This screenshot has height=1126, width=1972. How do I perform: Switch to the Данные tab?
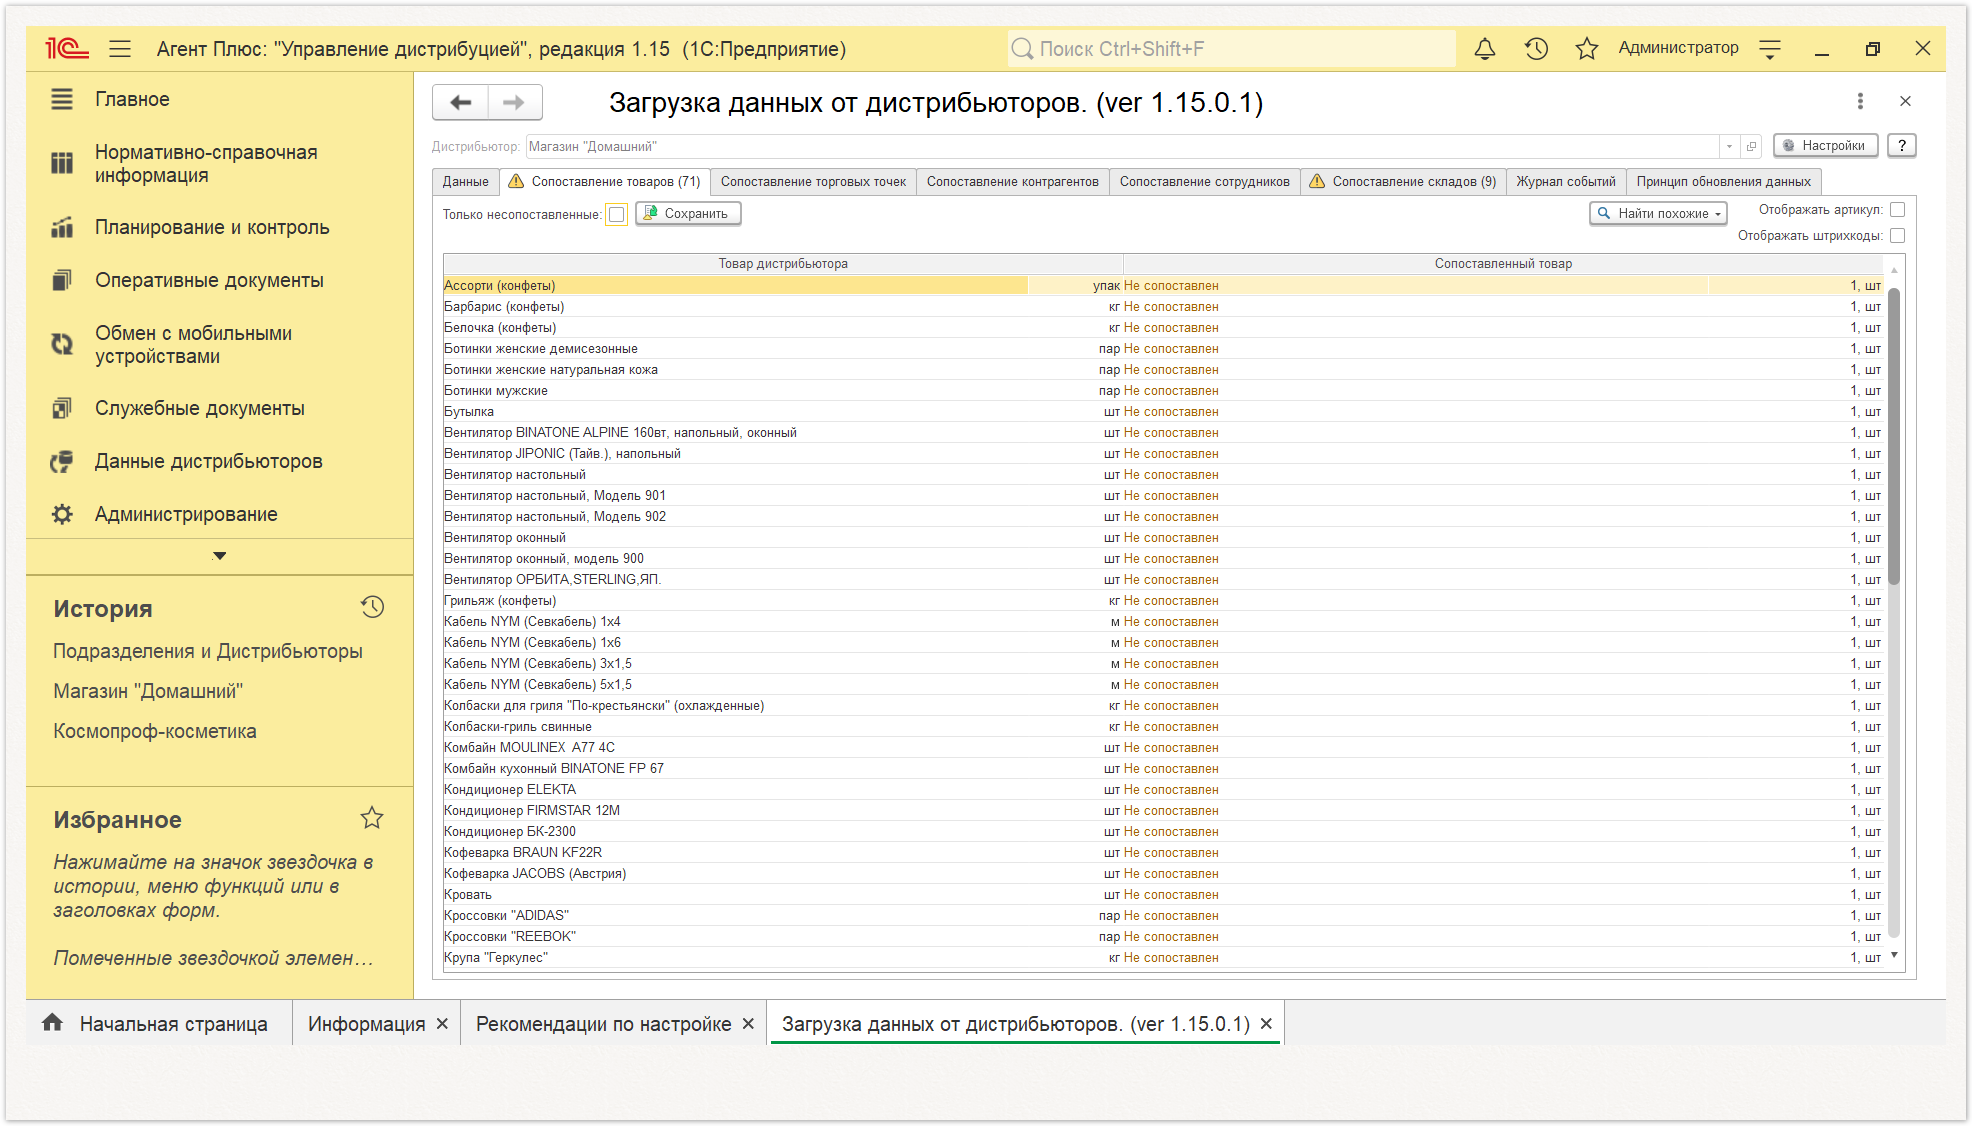[465, 181]
